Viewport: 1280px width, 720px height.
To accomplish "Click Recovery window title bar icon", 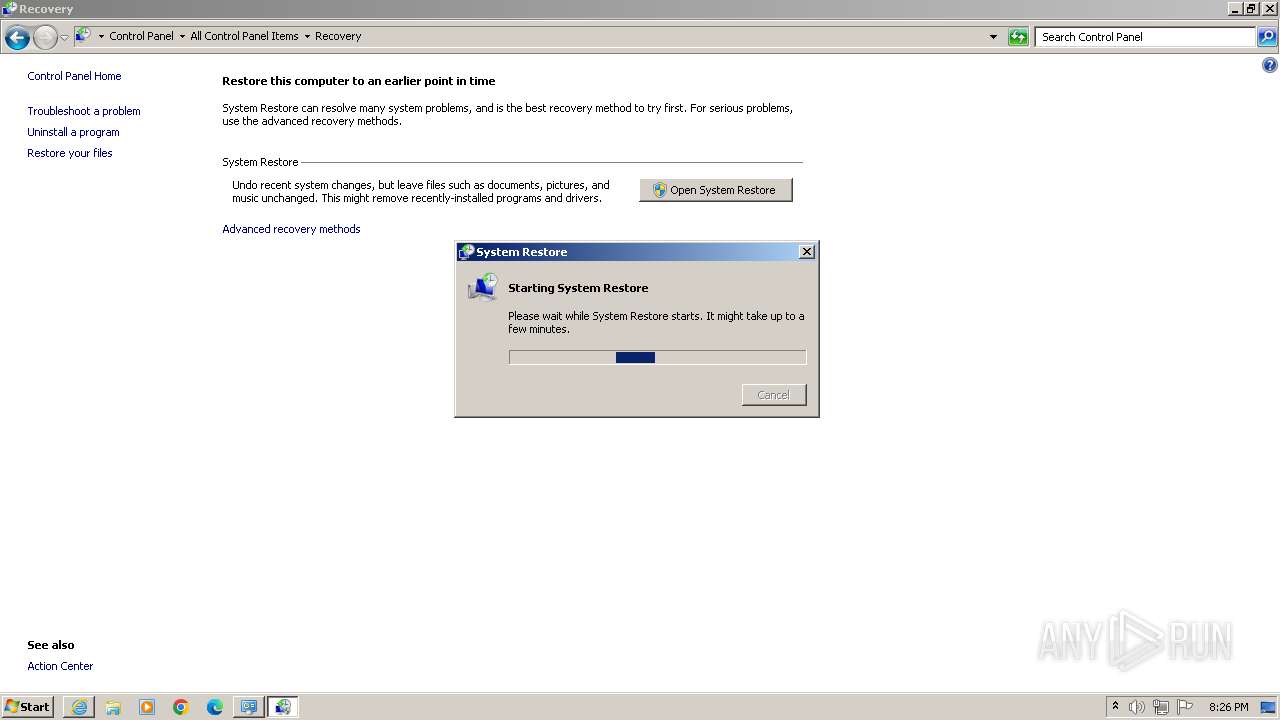I will (10, 9).
